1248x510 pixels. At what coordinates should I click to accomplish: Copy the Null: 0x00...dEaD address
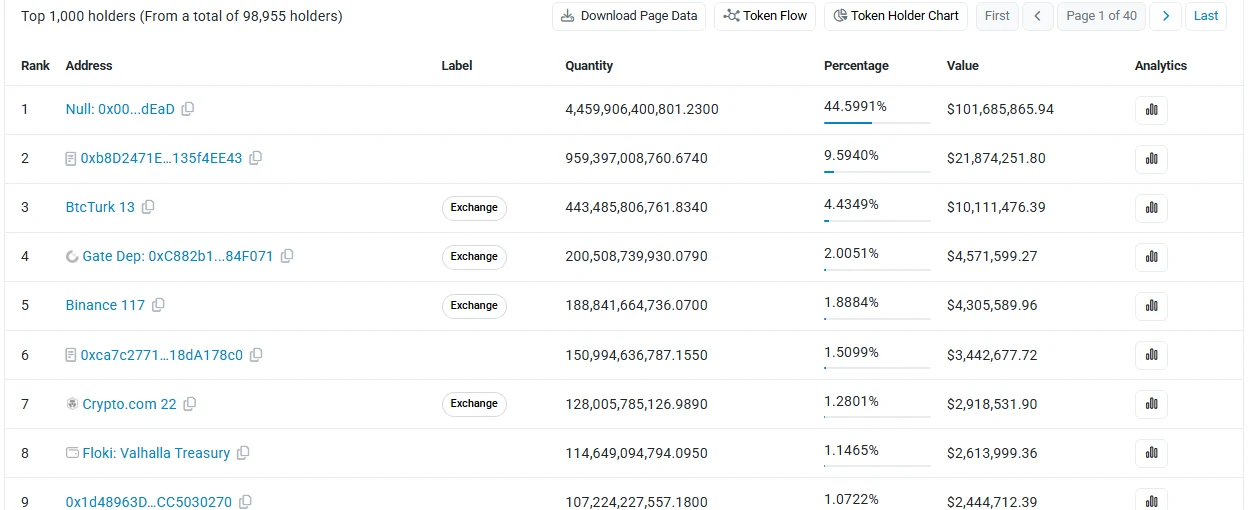(x=187, y=109)
